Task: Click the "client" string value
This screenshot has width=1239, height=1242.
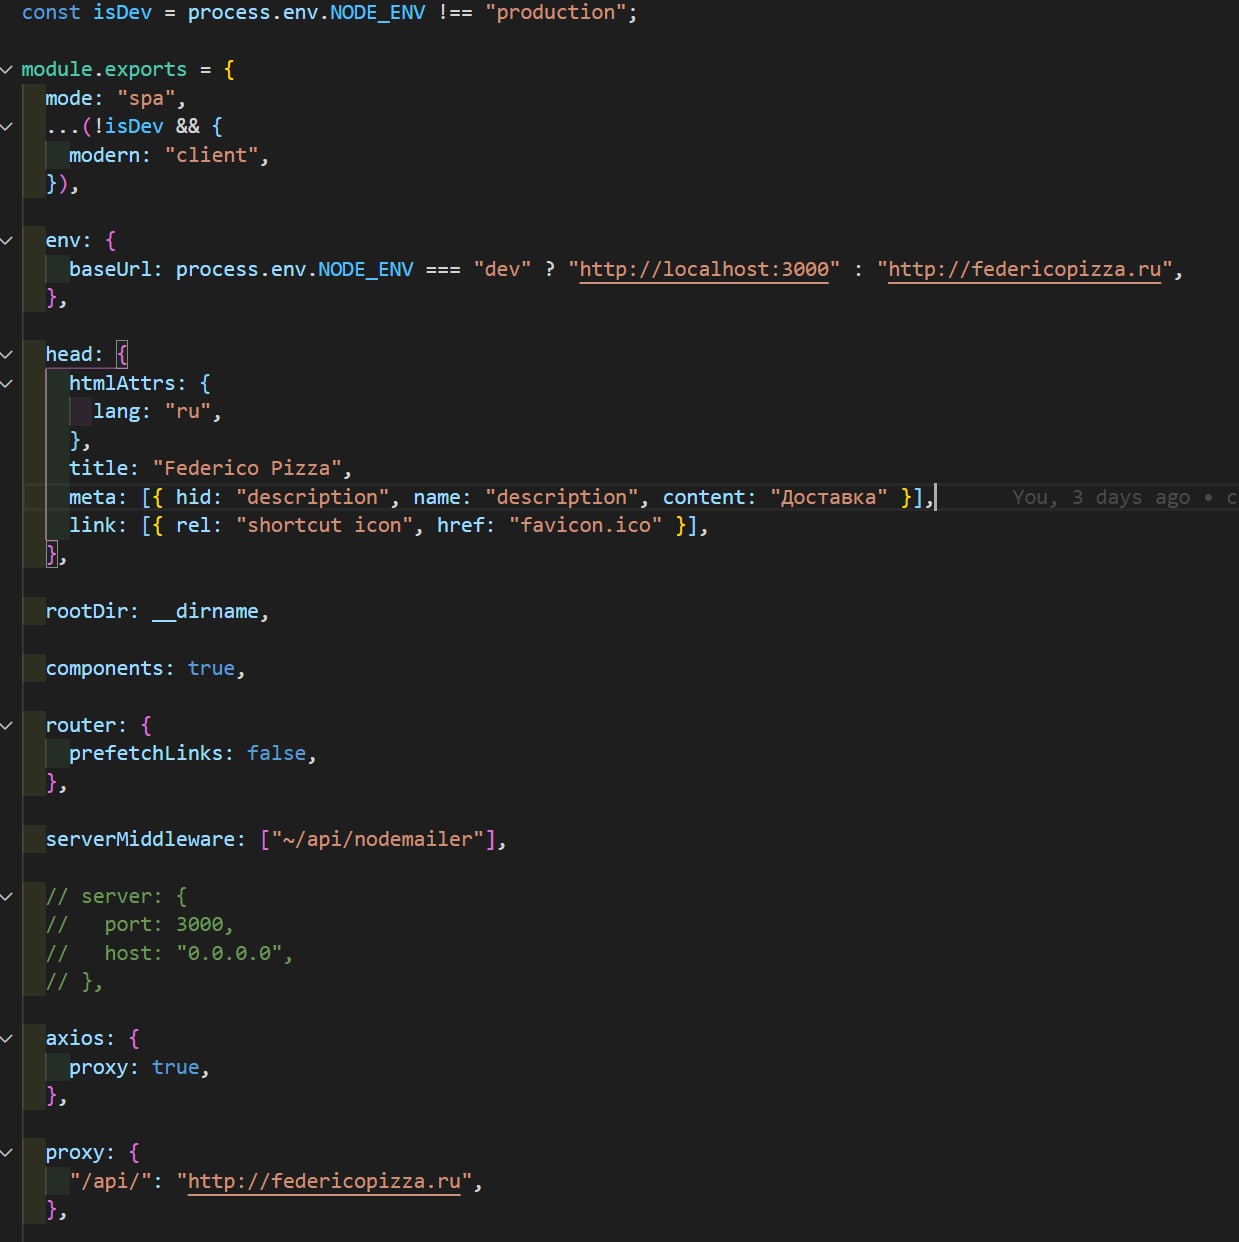Action: [211, 155]
